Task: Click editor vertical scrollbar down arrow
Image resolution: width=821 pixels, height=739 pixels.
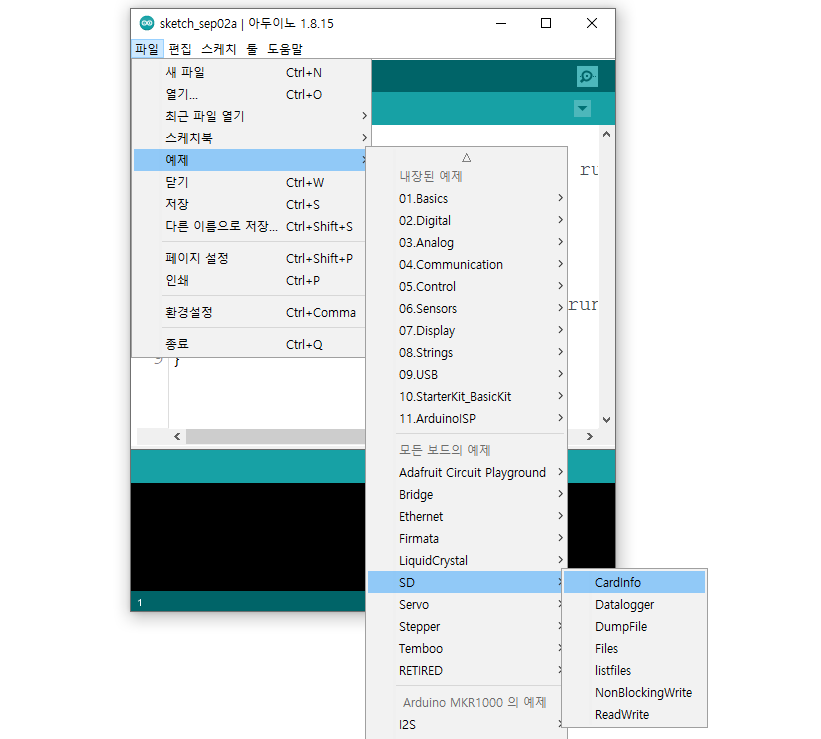Action: 606,420
